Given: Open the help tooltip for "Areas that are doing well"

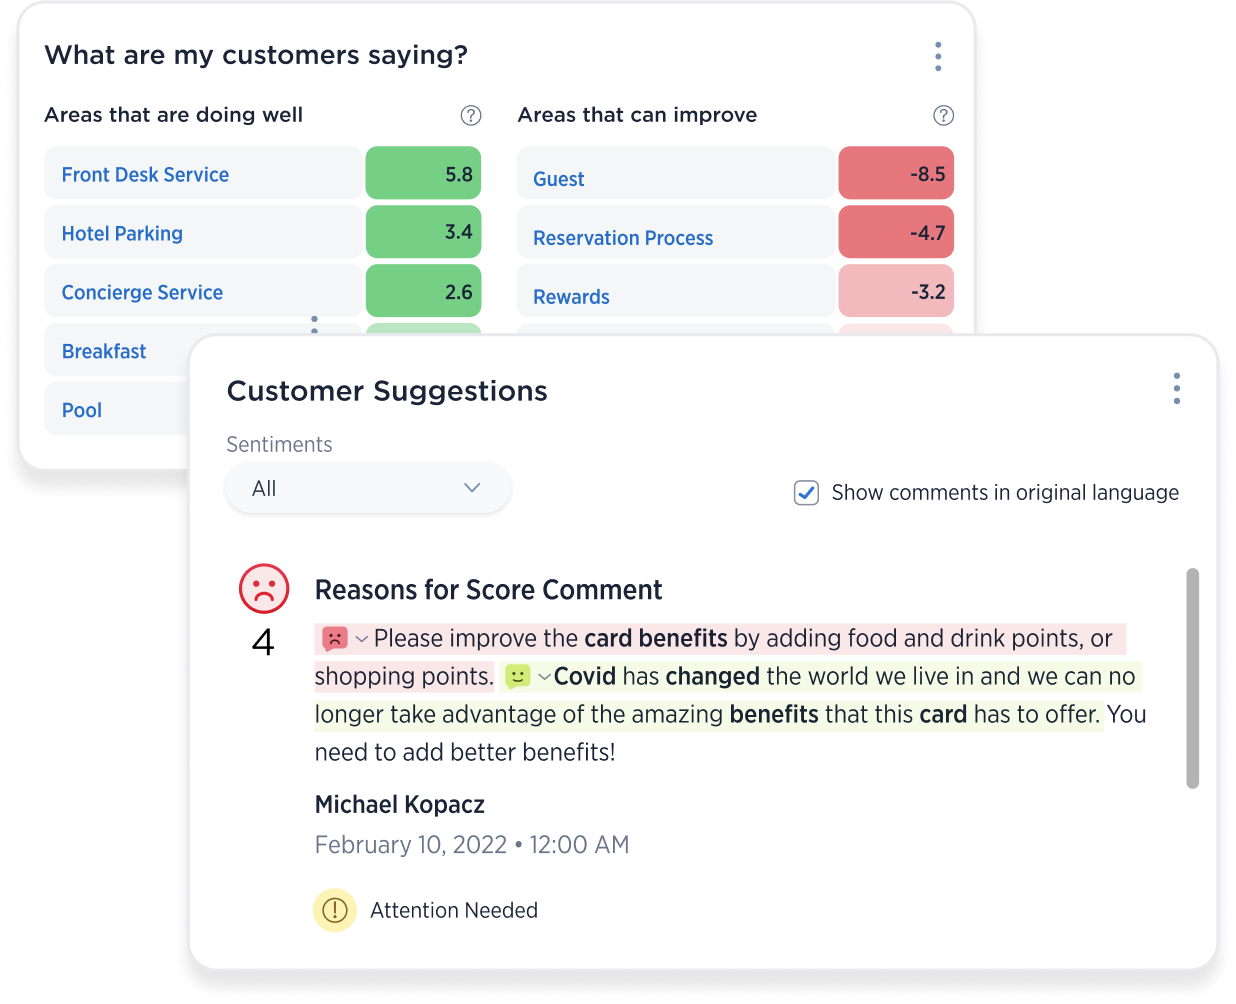Looking at the screenshot, I should point(471,116).
